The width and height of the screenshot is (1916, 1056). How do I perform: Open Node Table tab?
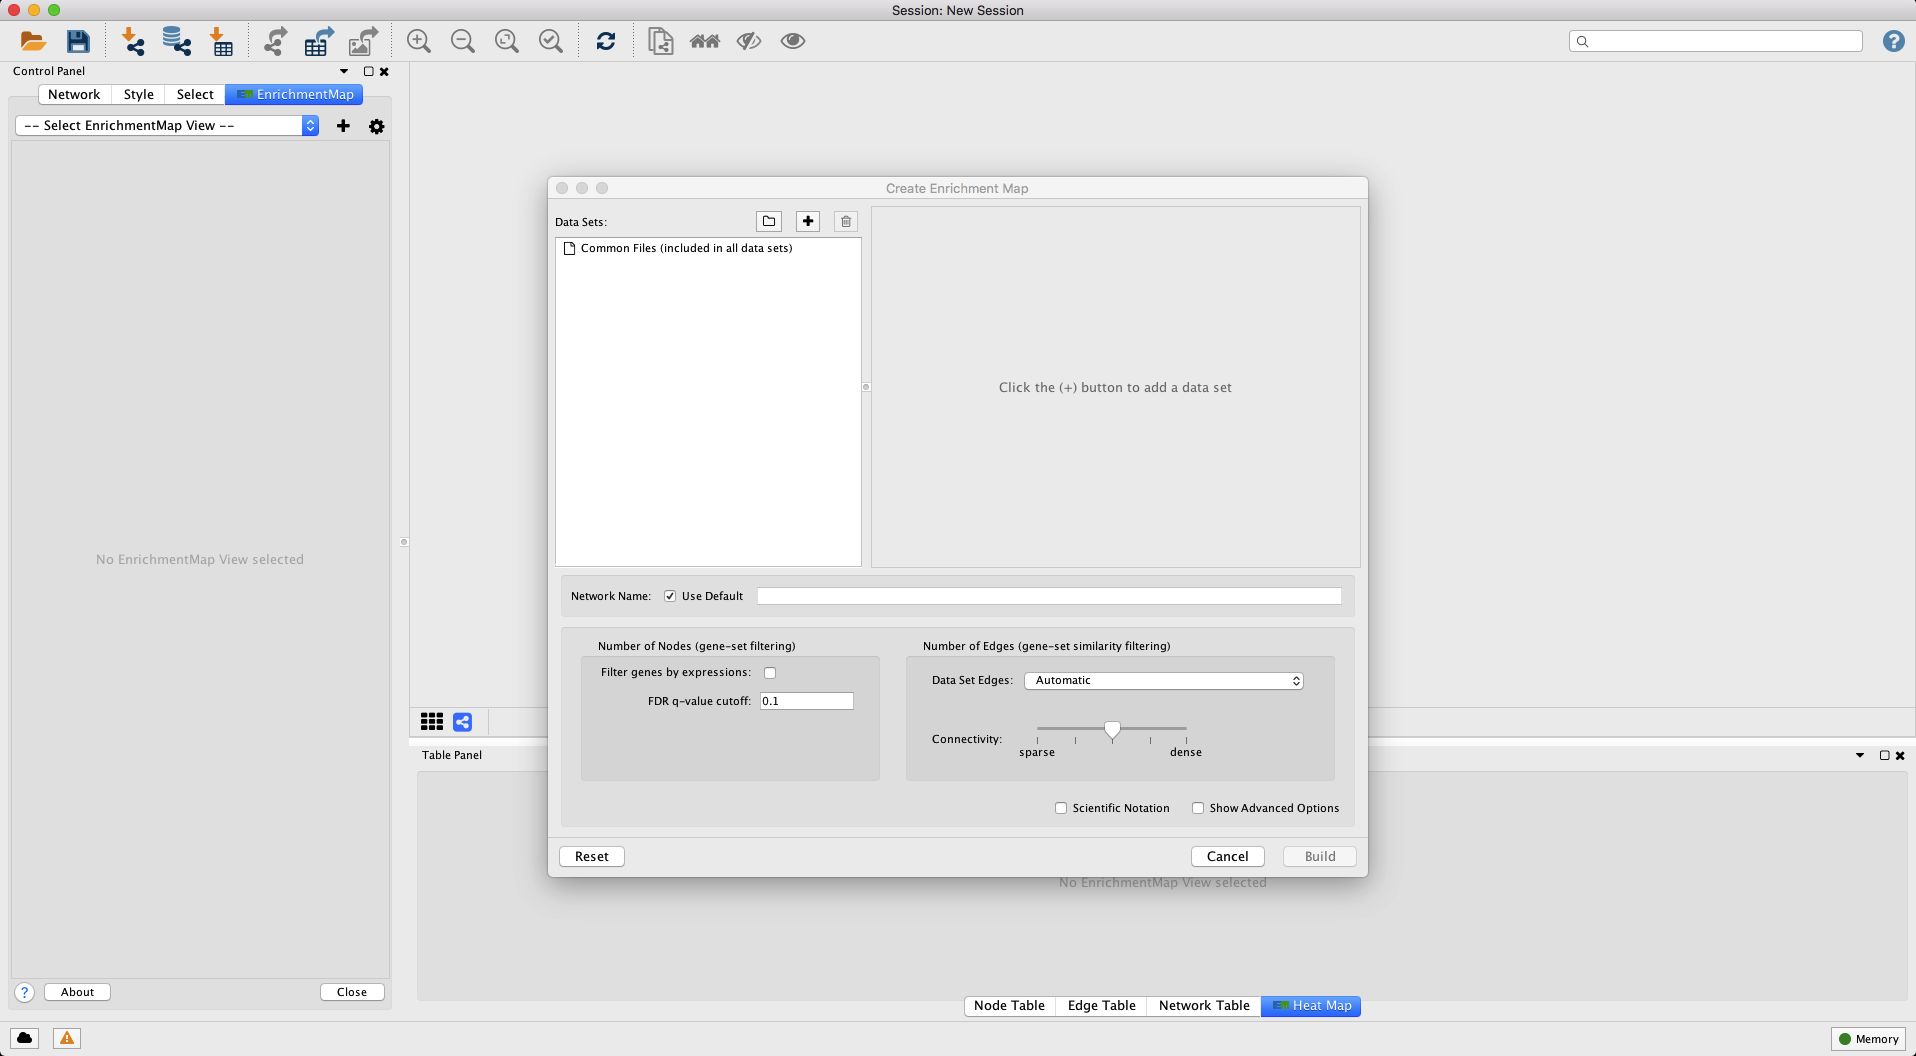1009,1006
